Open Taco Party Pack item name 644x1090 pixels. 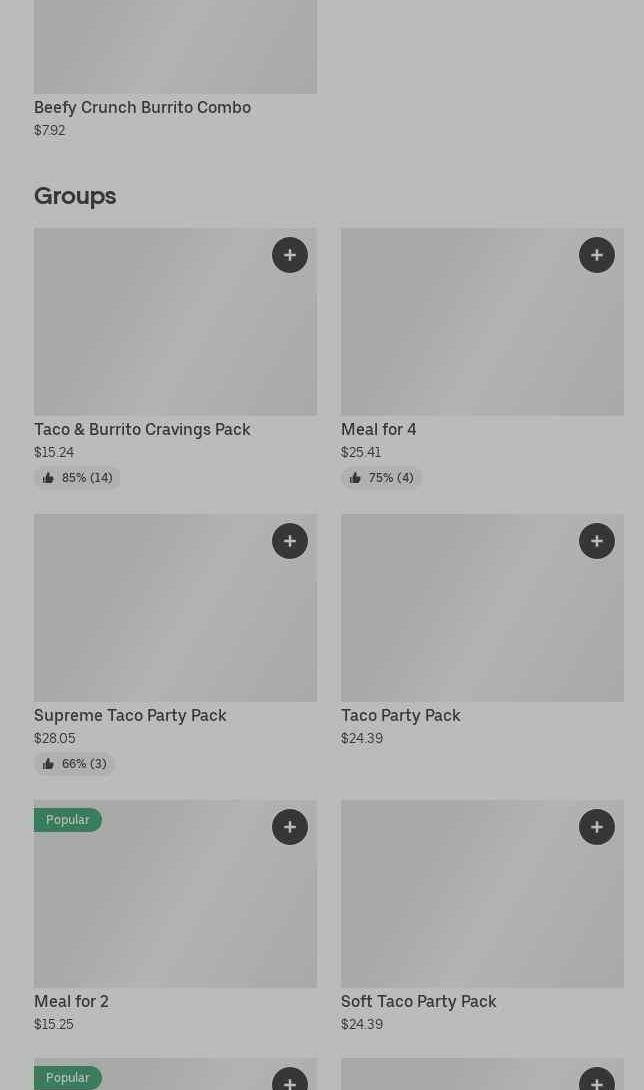401,715
